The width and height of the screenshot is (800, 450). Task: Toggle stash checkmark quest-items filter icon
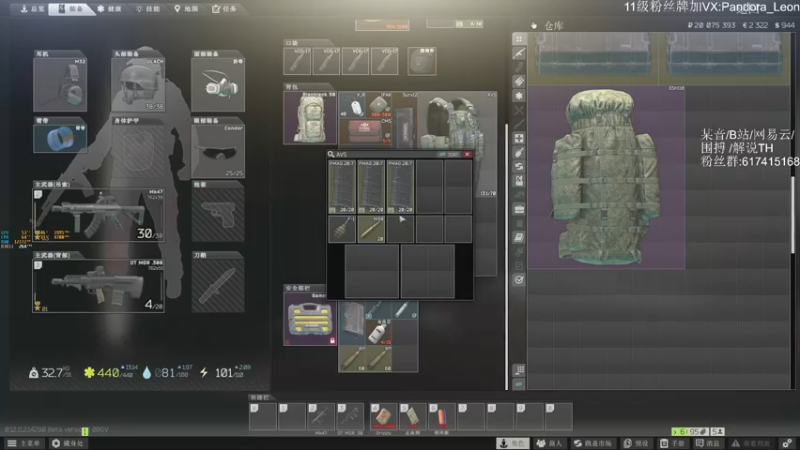pyautogui.click(x=519, y=280)
